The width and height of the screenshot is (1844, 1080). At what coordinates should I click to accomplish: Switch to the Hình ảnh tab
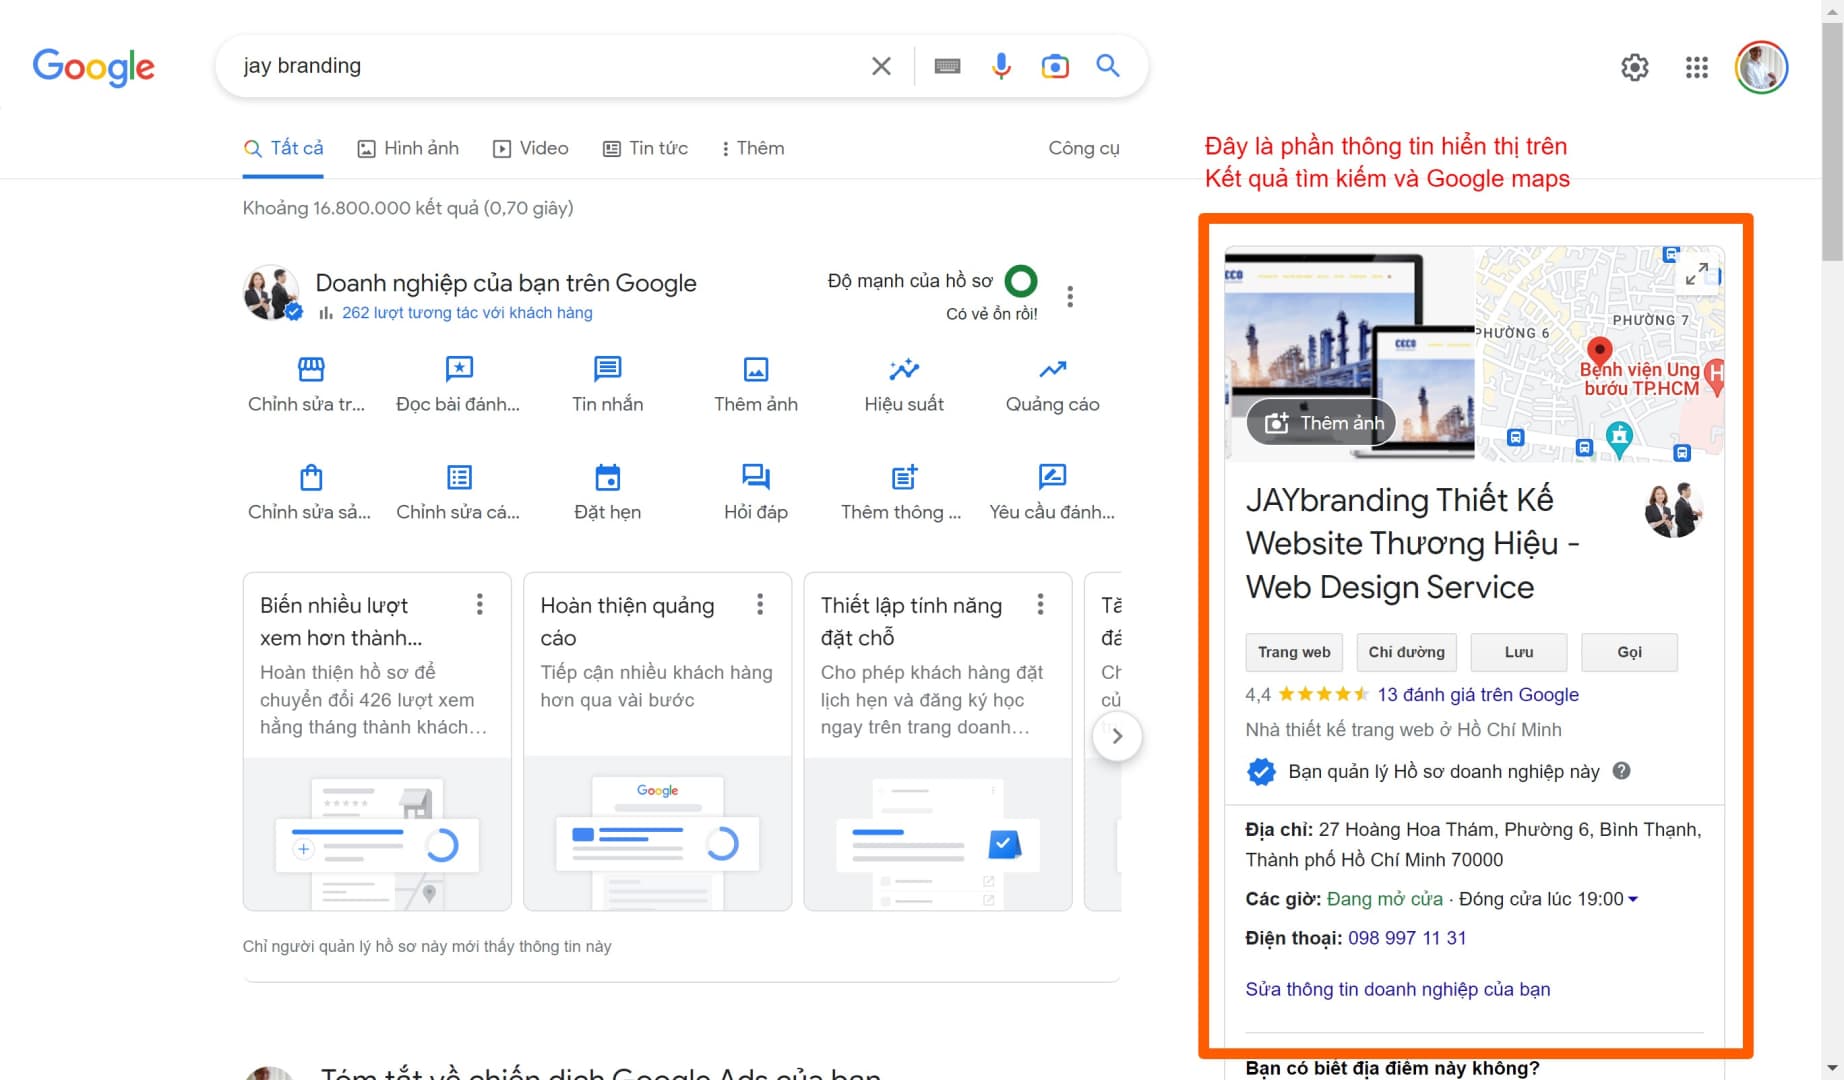(408, 148)
